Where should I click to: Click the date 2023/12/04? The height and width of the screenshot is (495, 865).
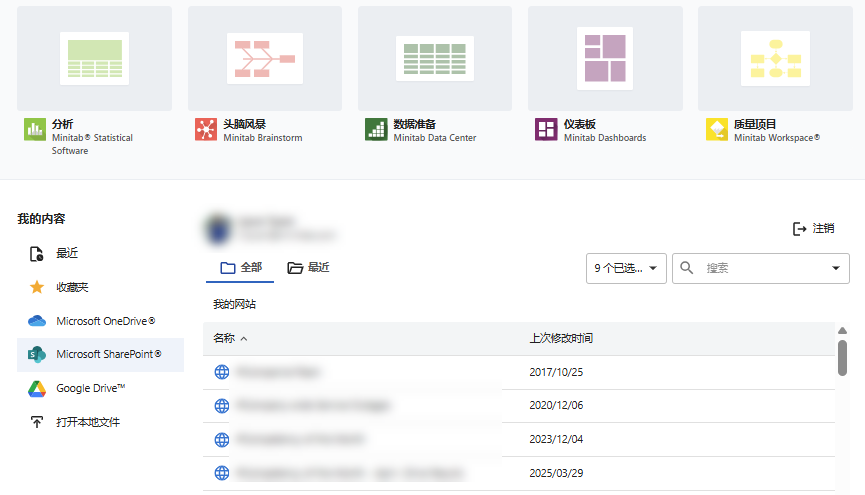click(x=556, y=439)
